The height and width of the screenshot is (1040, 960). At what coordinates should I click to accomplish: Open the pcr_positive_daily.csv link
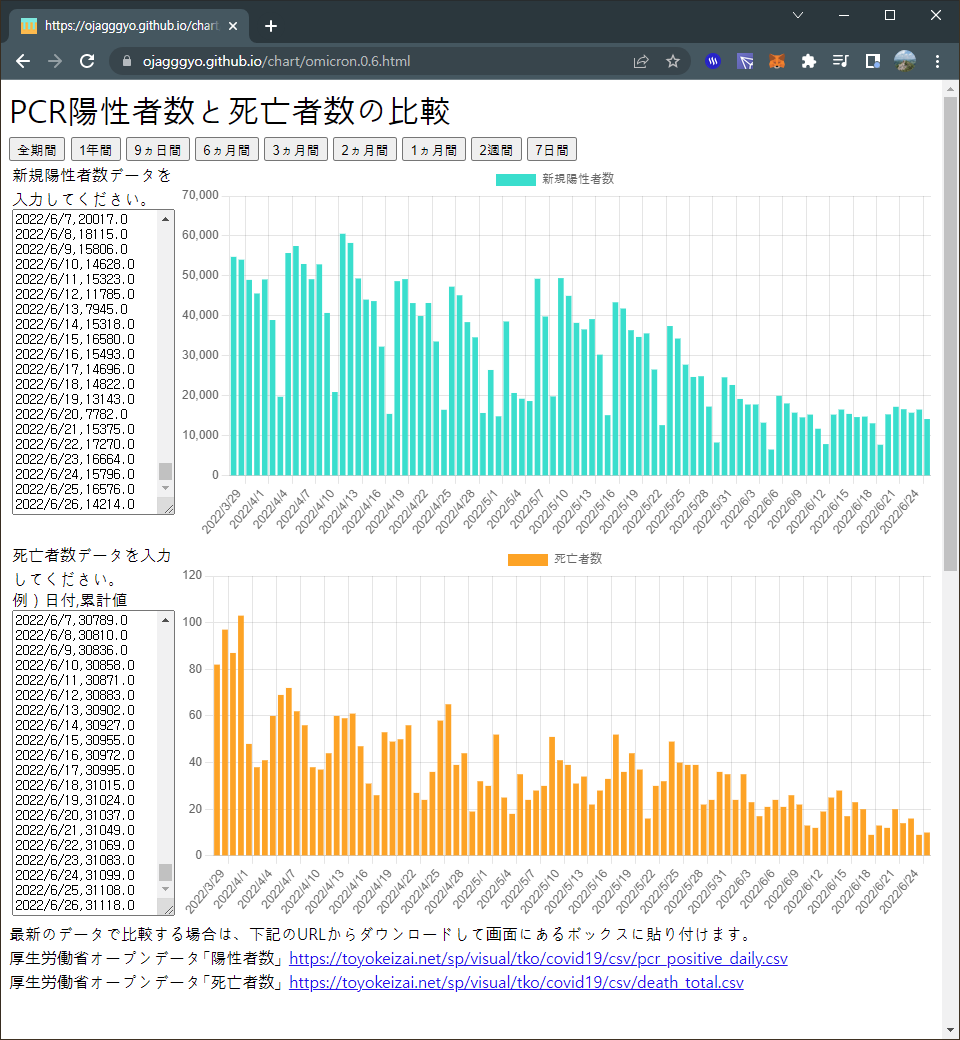pos(538,958)
